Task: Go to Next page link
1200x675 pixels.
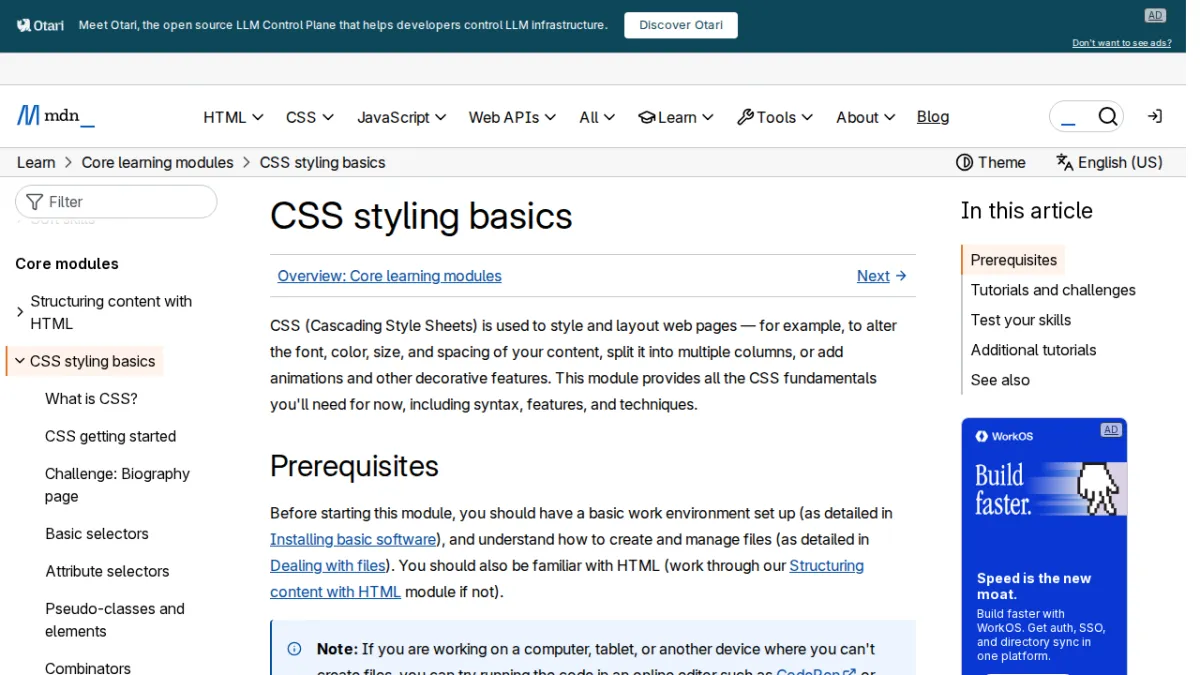Action: point(881,276)
